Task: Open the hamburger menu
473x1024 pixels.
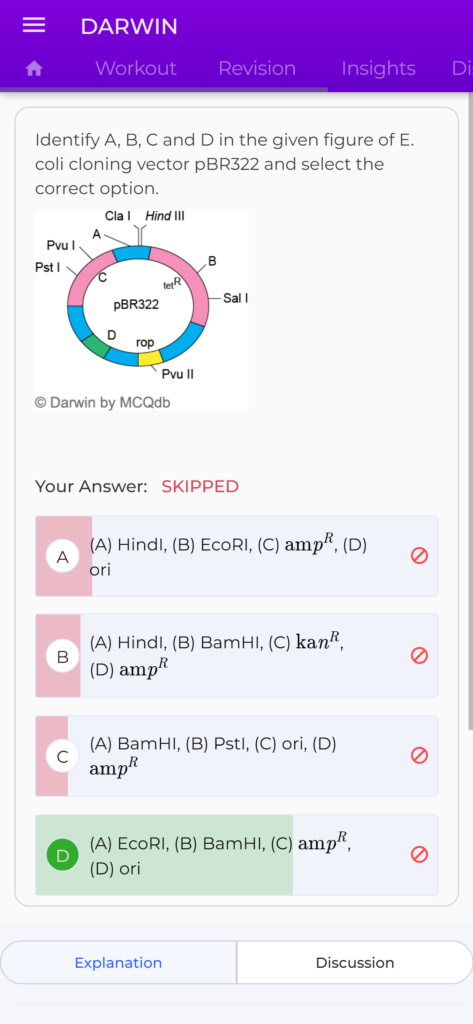Action: (x=34, y=25)
